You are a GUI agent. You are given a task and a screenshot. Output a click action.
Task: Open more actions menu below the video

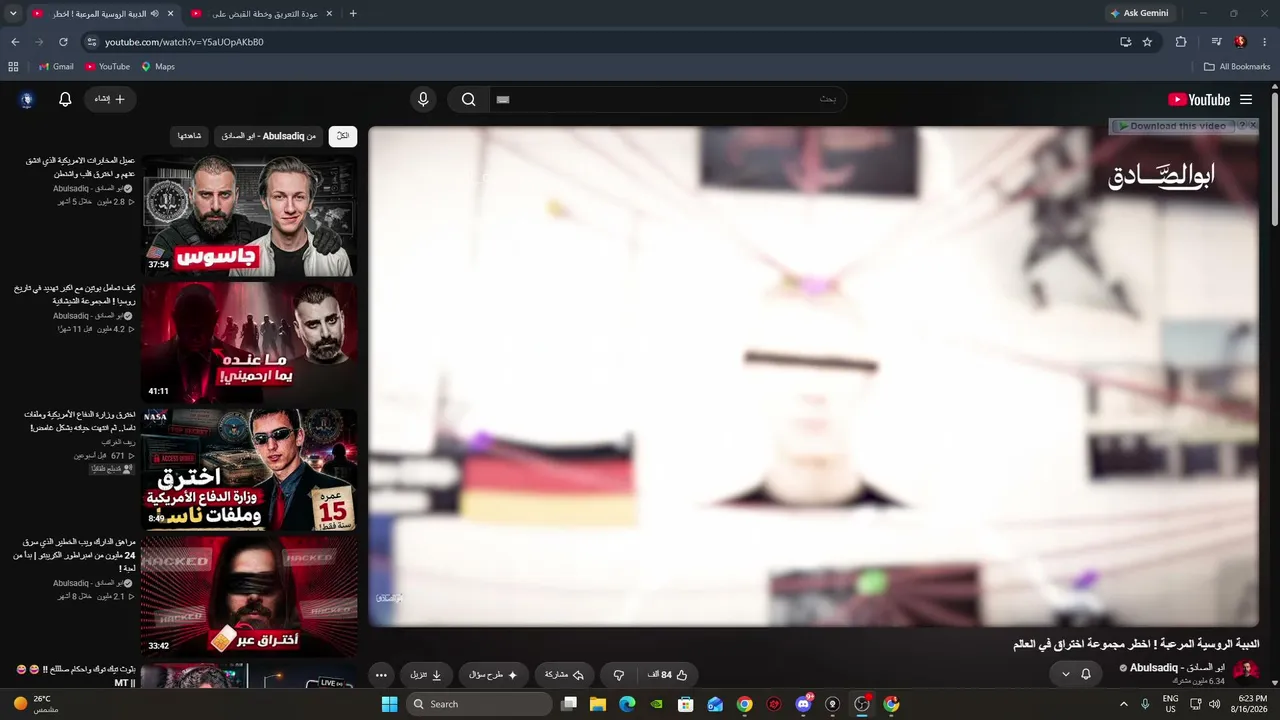tap(381, 675)
